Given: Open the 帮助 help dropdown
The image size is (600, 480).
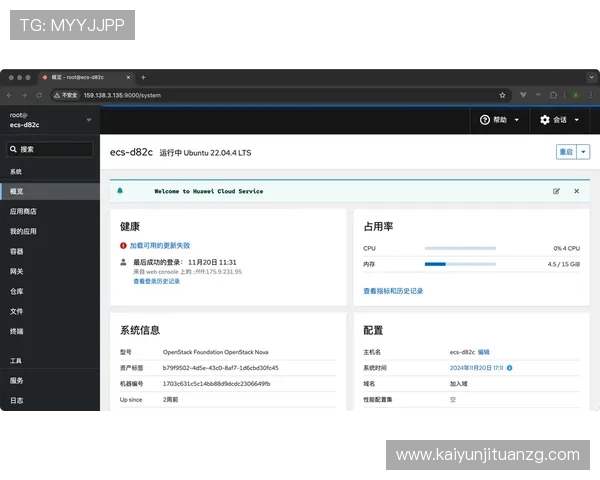Looking at the screenshot, I should pyautogui.click(x=499, y=120).
